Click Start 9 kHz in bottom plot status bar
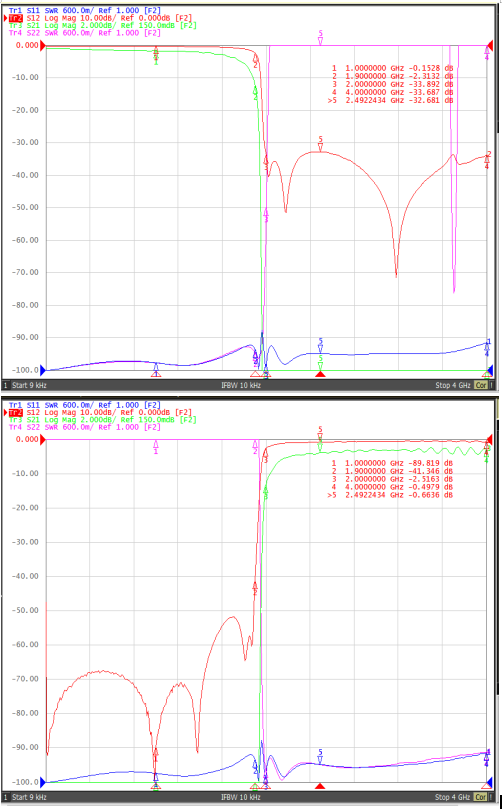 click(x=29, y=797)
